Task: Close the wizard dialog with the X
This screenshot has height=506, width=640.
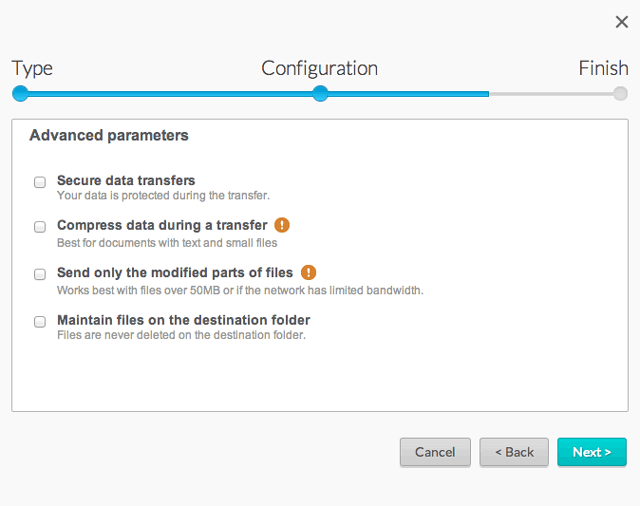Action: (x=621, y=22)
